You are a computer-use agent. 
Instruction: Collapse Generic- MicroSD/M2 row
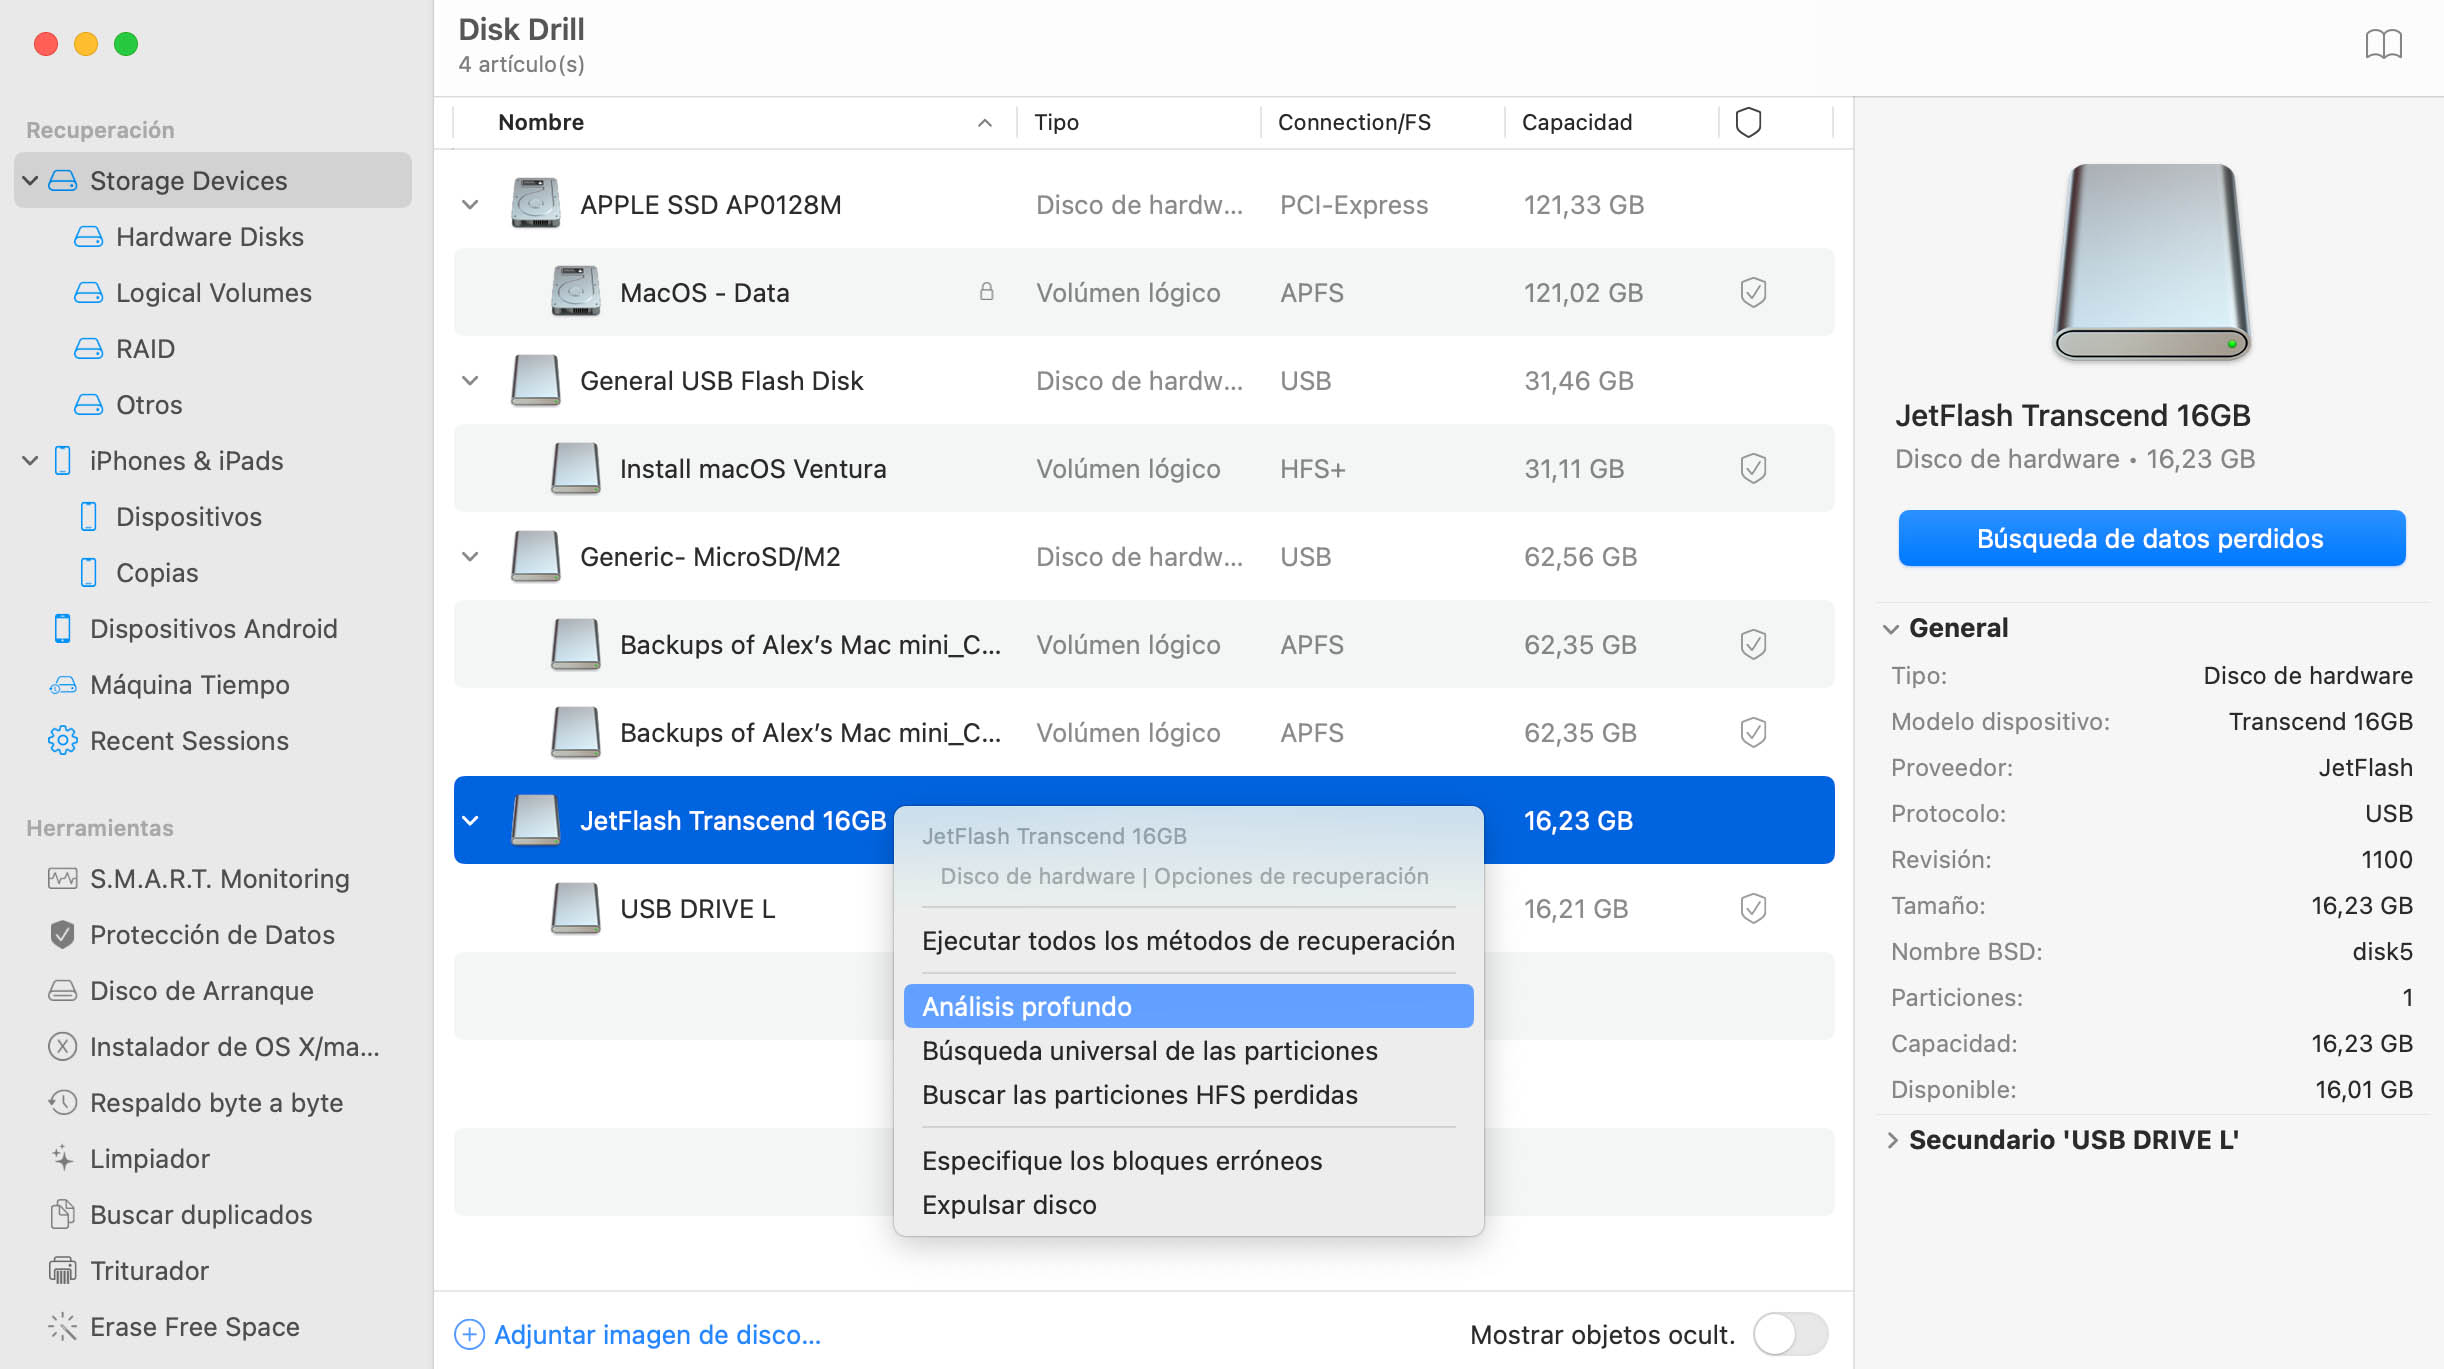pyautogui.click(x=470, y=557)
